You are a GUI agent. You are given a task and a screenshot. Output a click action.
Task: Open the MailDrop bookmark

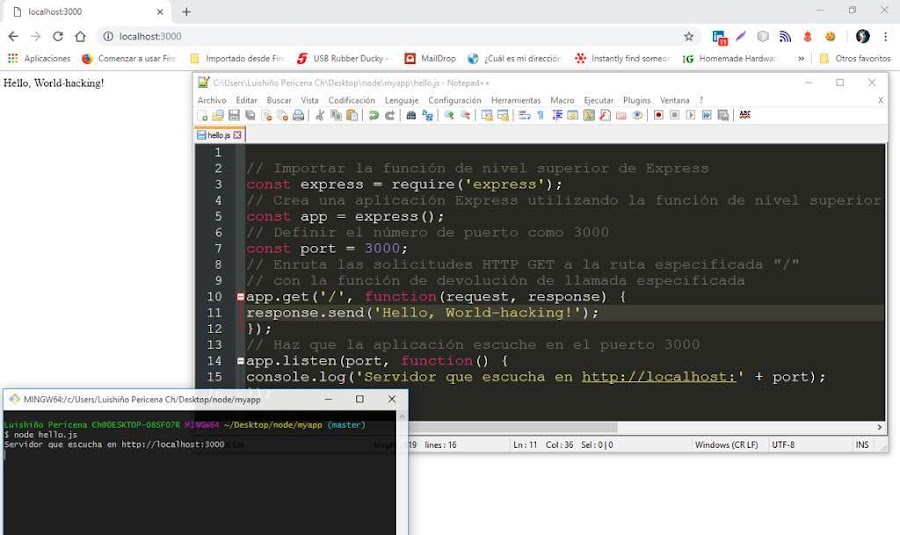point(430,59)
